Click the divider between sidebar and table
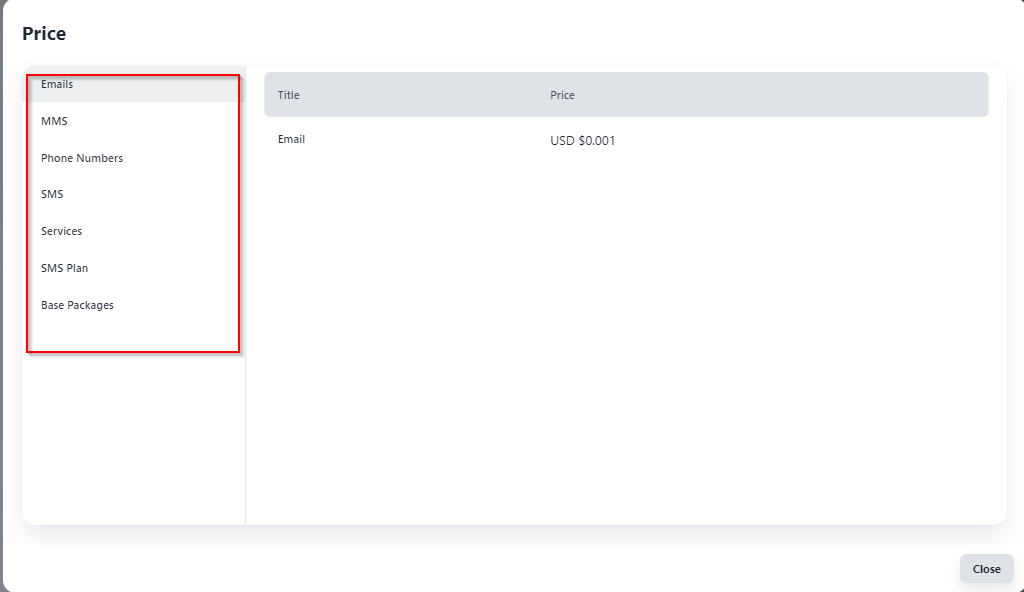Viewport: 1024px width, 592px height. point(245,400)
